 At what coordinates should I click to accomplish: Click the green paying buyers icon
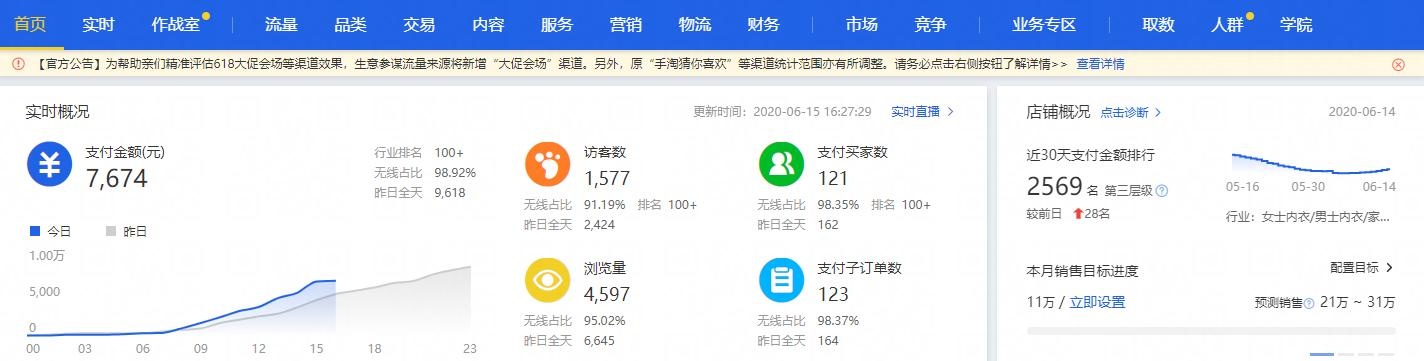(781, 165)
